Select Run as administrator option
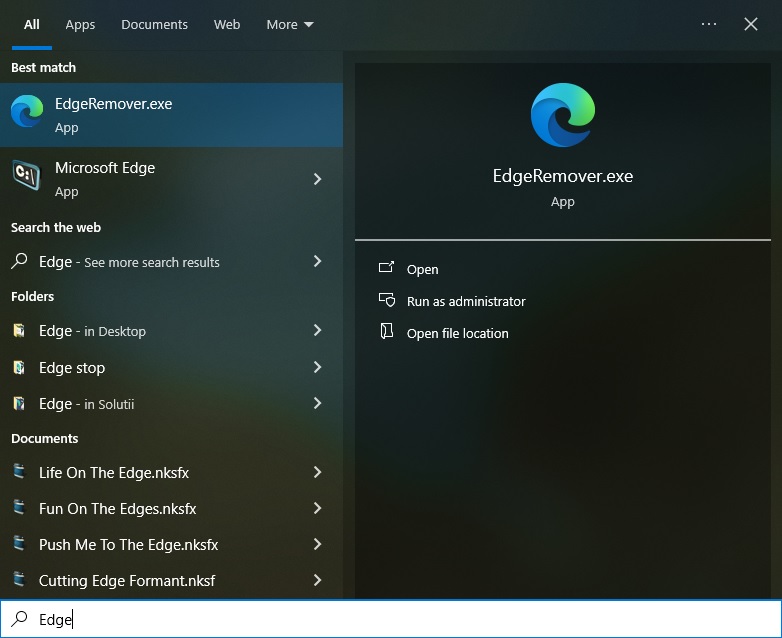This screenshot has width=782, height=638. [465, 301]
